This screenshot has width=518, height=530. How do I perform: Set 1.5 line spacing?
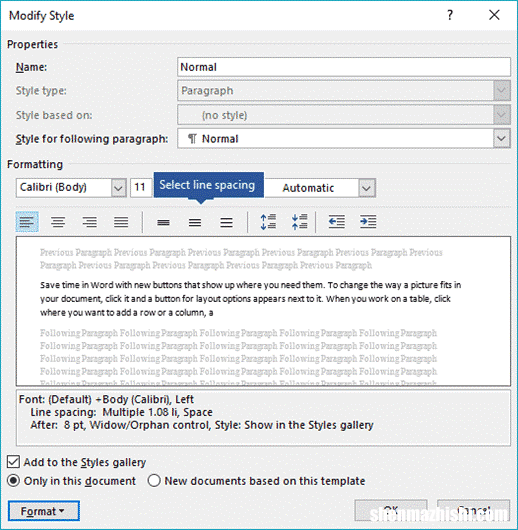tap(195, 222)
